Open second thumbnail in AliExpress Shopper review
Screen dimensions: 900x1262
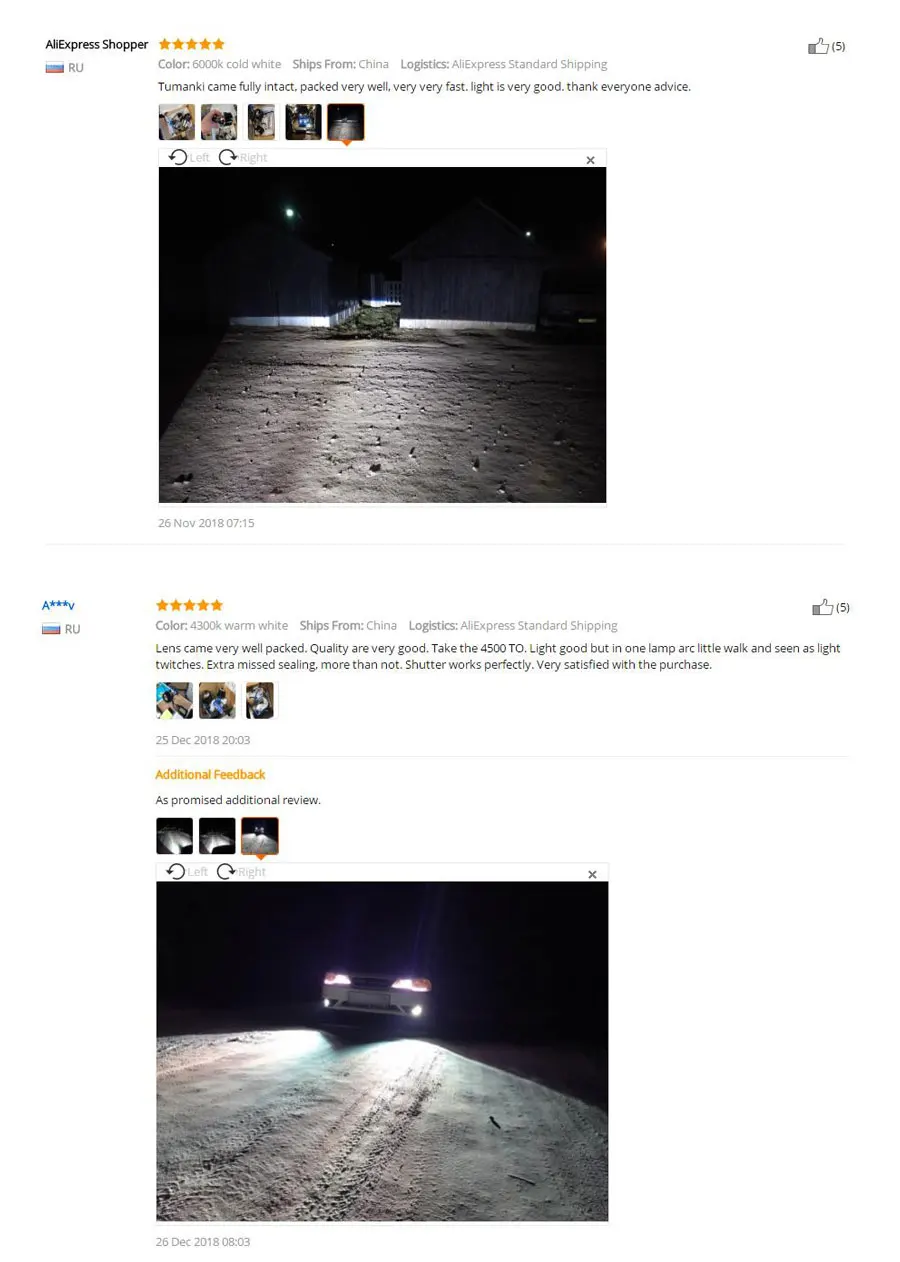tap(219, 122)
